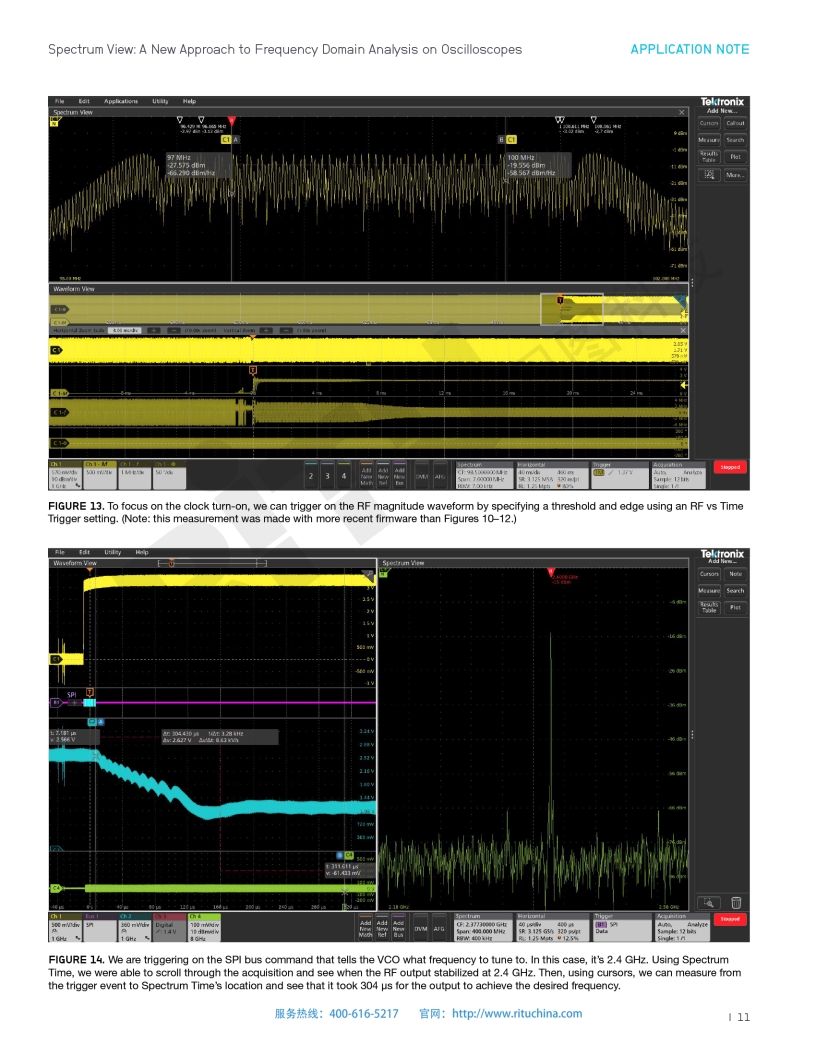Expand the More... button in Figure 13 scope
This screenshot has height=1056, width=816.
coord(735,175)
